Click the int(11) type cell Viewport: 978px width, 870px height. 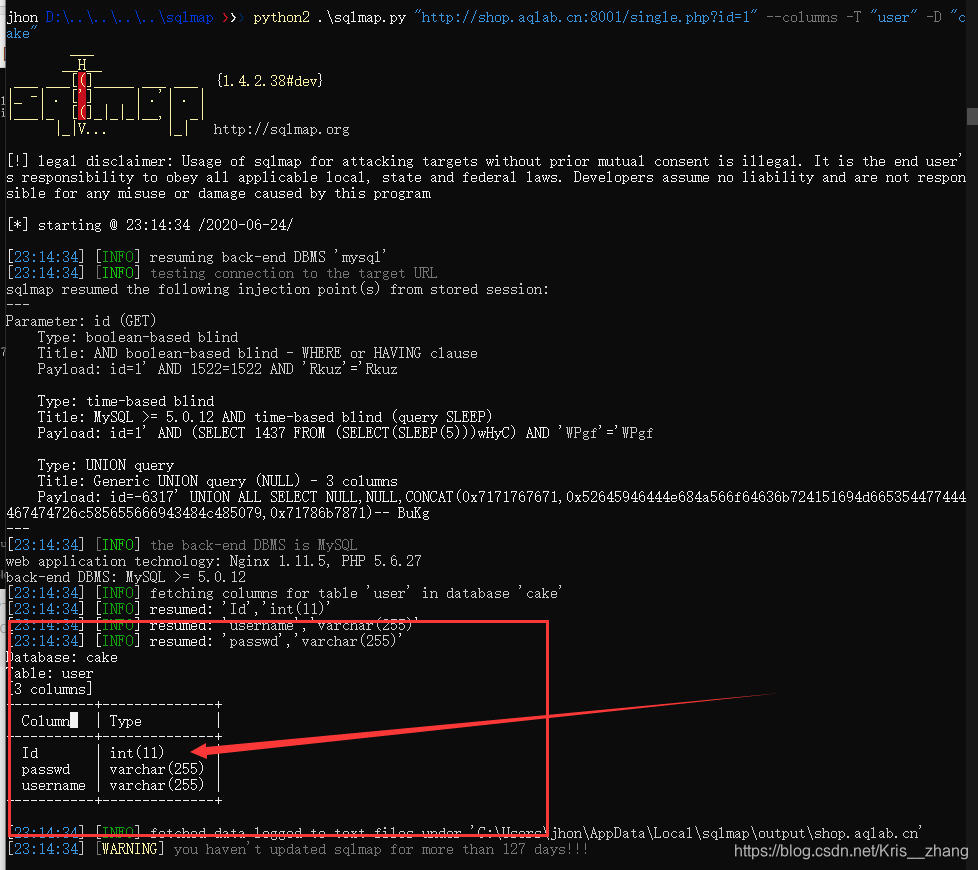tap(137, 753)
